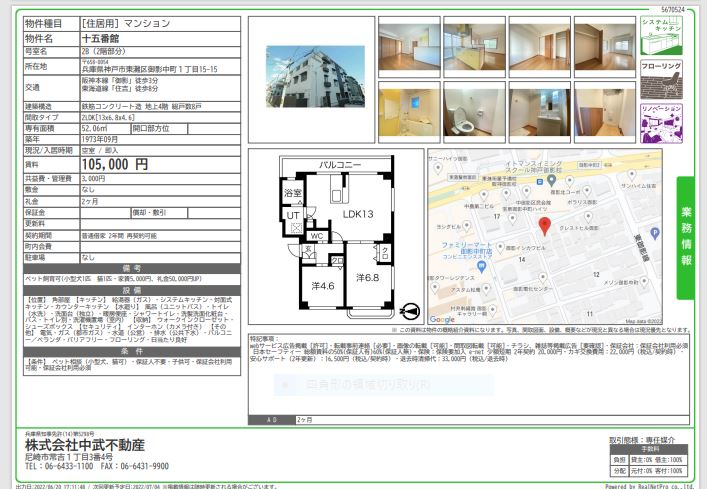
Task: Click the 築年 value 1973年09月
Action: click(x=100, y=139)
